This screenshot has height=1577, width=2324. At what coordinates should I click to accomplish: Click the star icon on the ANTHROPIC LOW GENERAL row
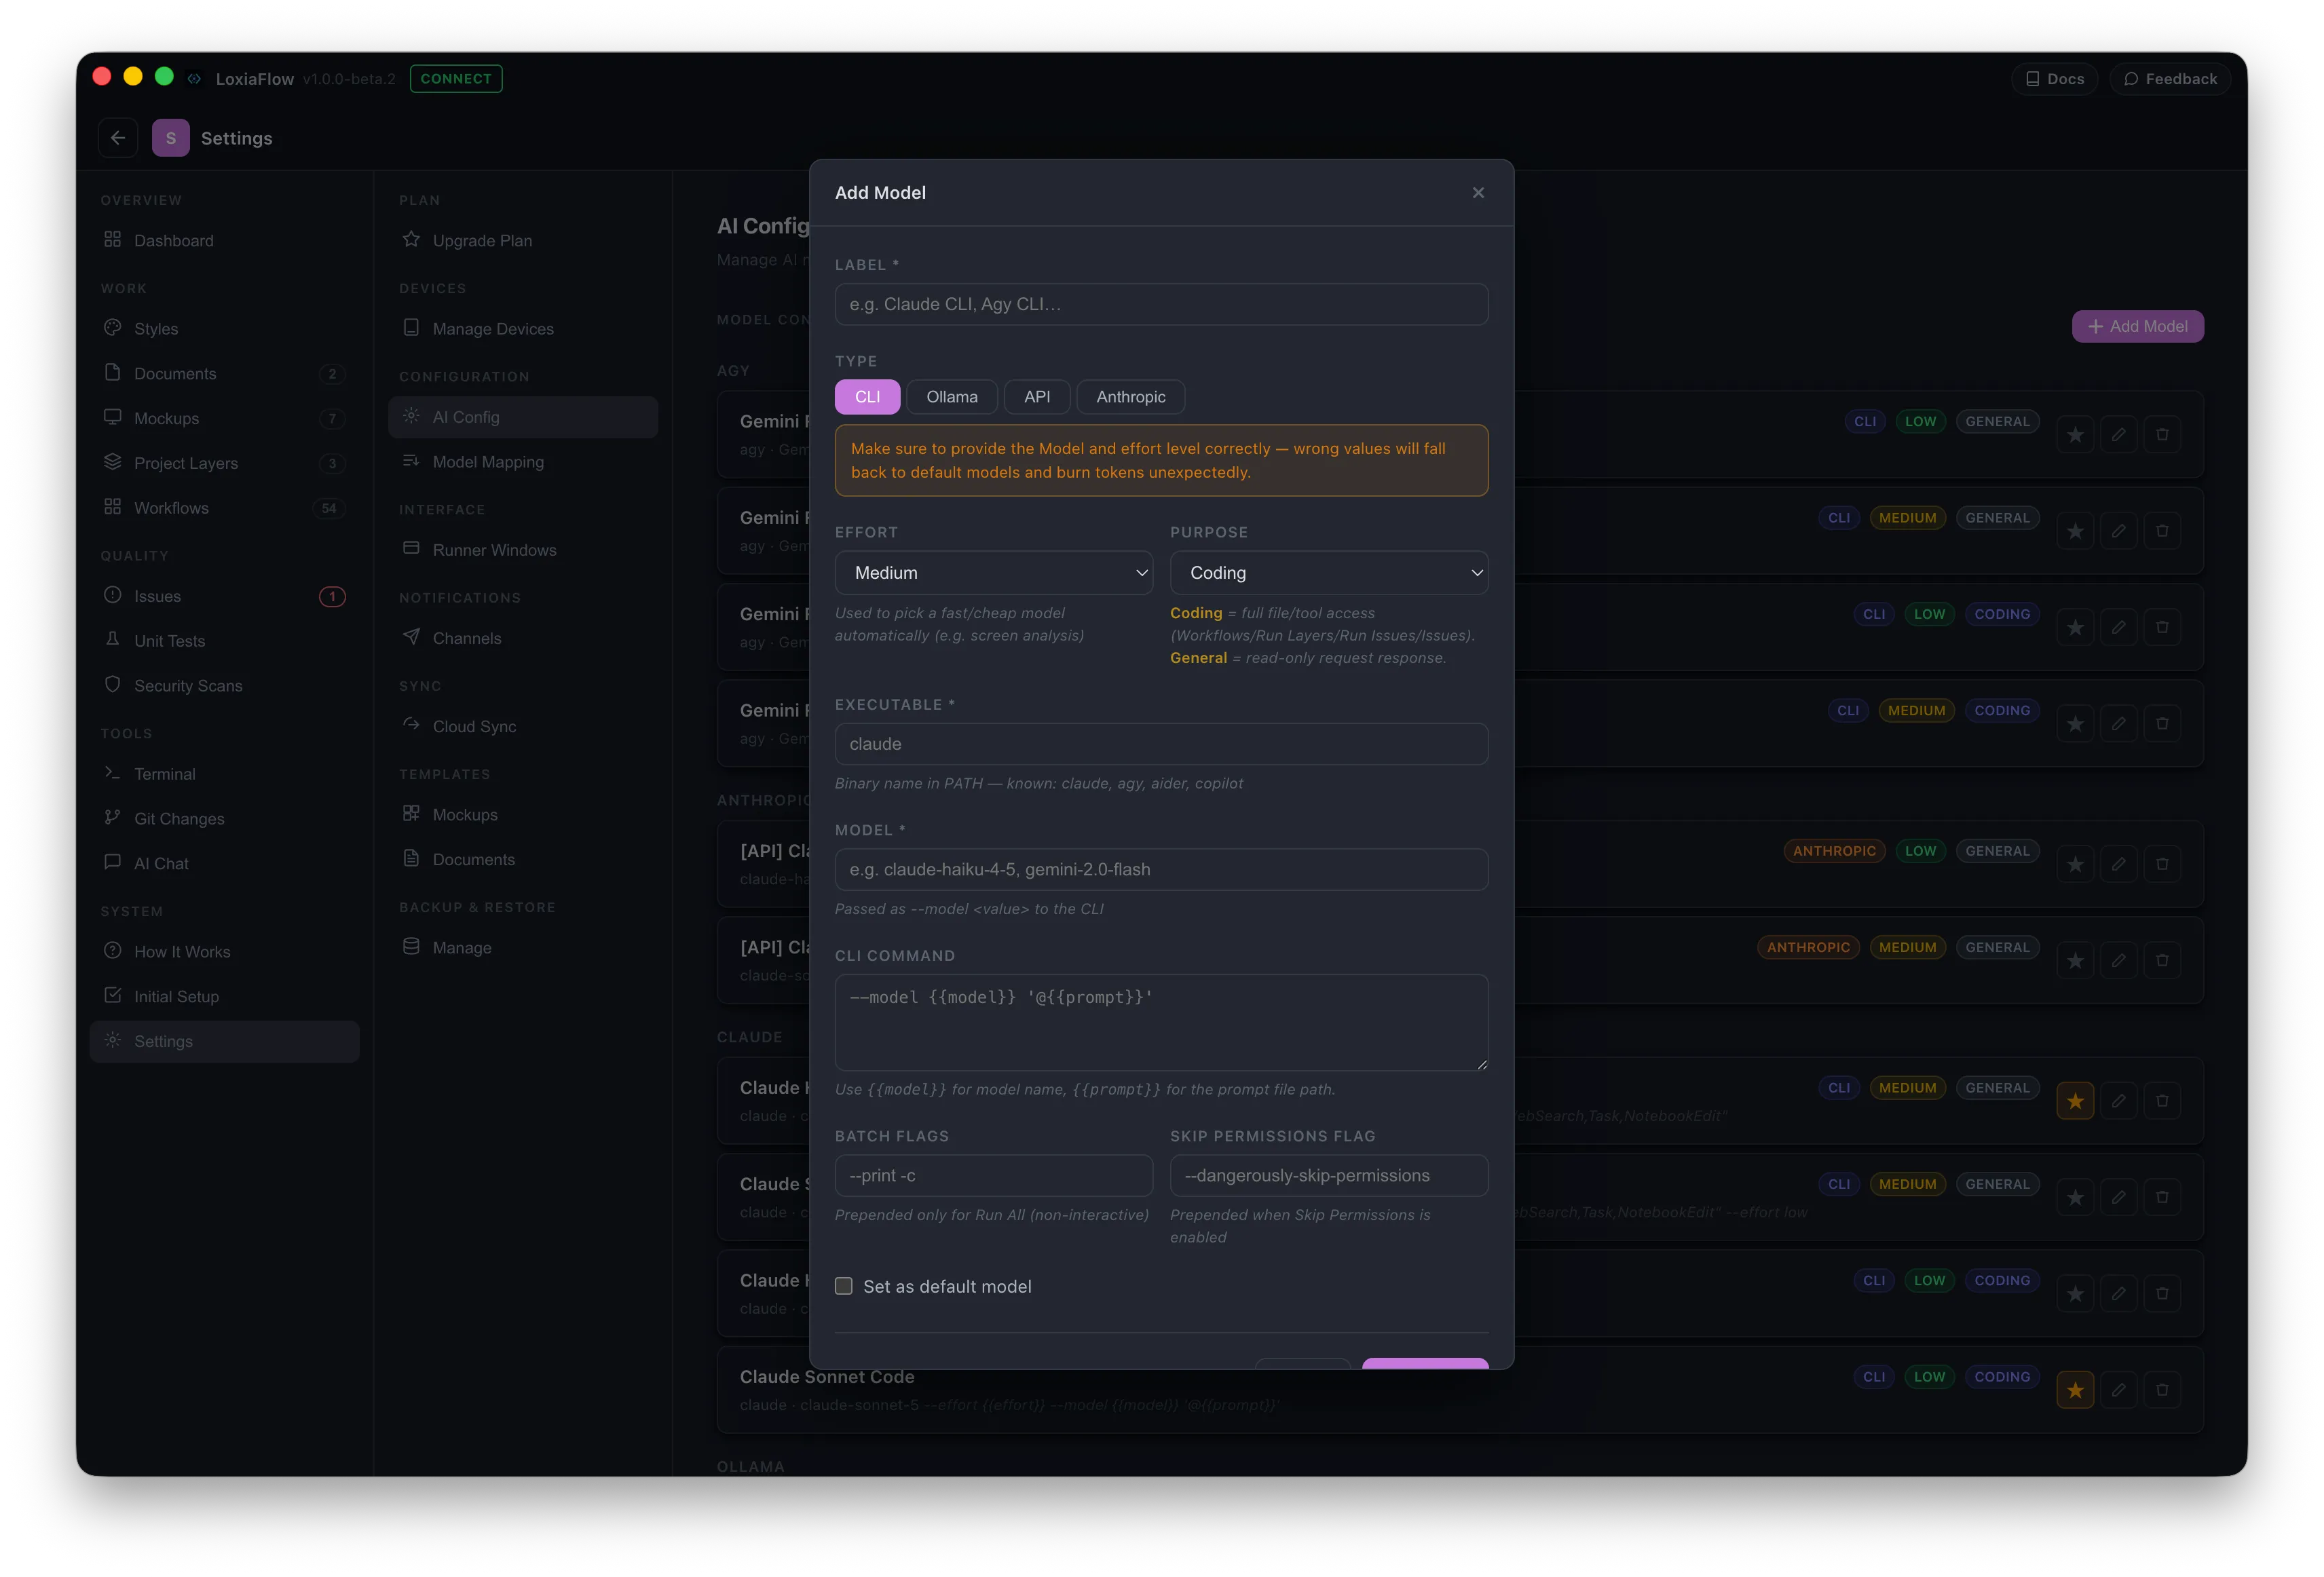click(x=2075, y=865)
